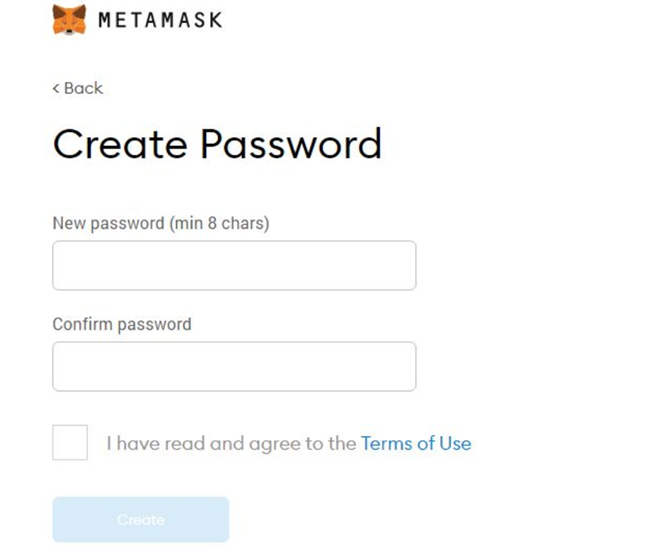Screen dimensions: 661x552
Task: Click the word 'Back' text
Action: [83, 88]
